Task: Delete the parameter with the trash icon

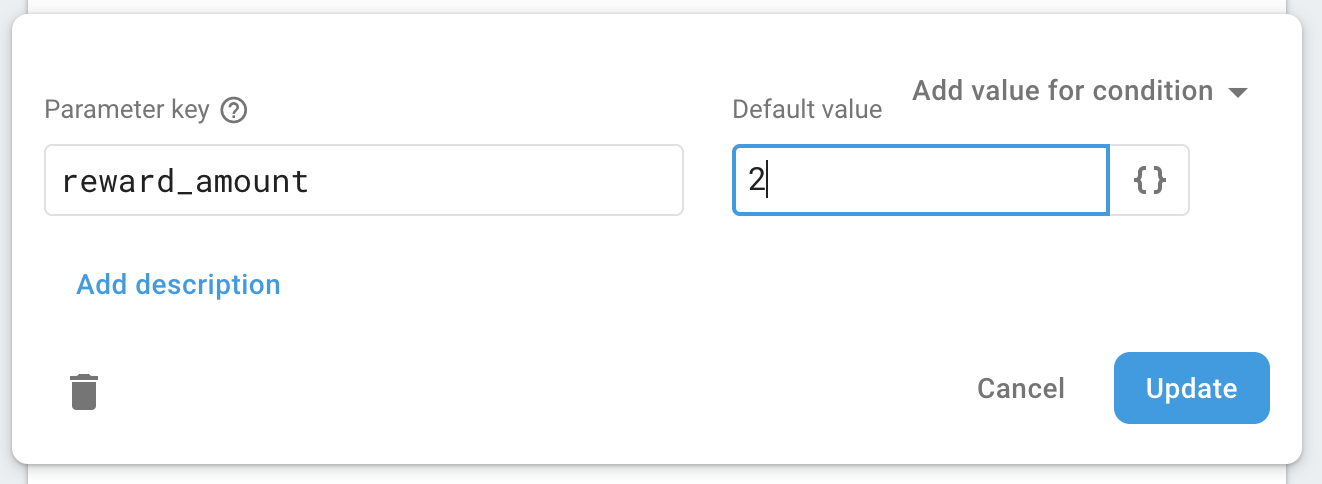Action: click(84, 391)
